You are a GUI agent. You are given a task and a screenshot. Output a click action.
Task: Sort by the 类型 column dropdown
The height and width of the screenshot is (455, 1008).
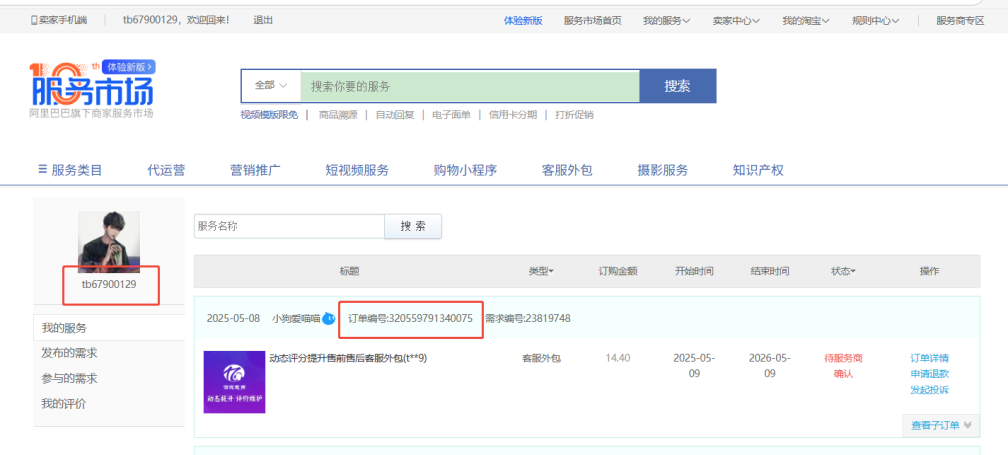[x=541, y=271]
